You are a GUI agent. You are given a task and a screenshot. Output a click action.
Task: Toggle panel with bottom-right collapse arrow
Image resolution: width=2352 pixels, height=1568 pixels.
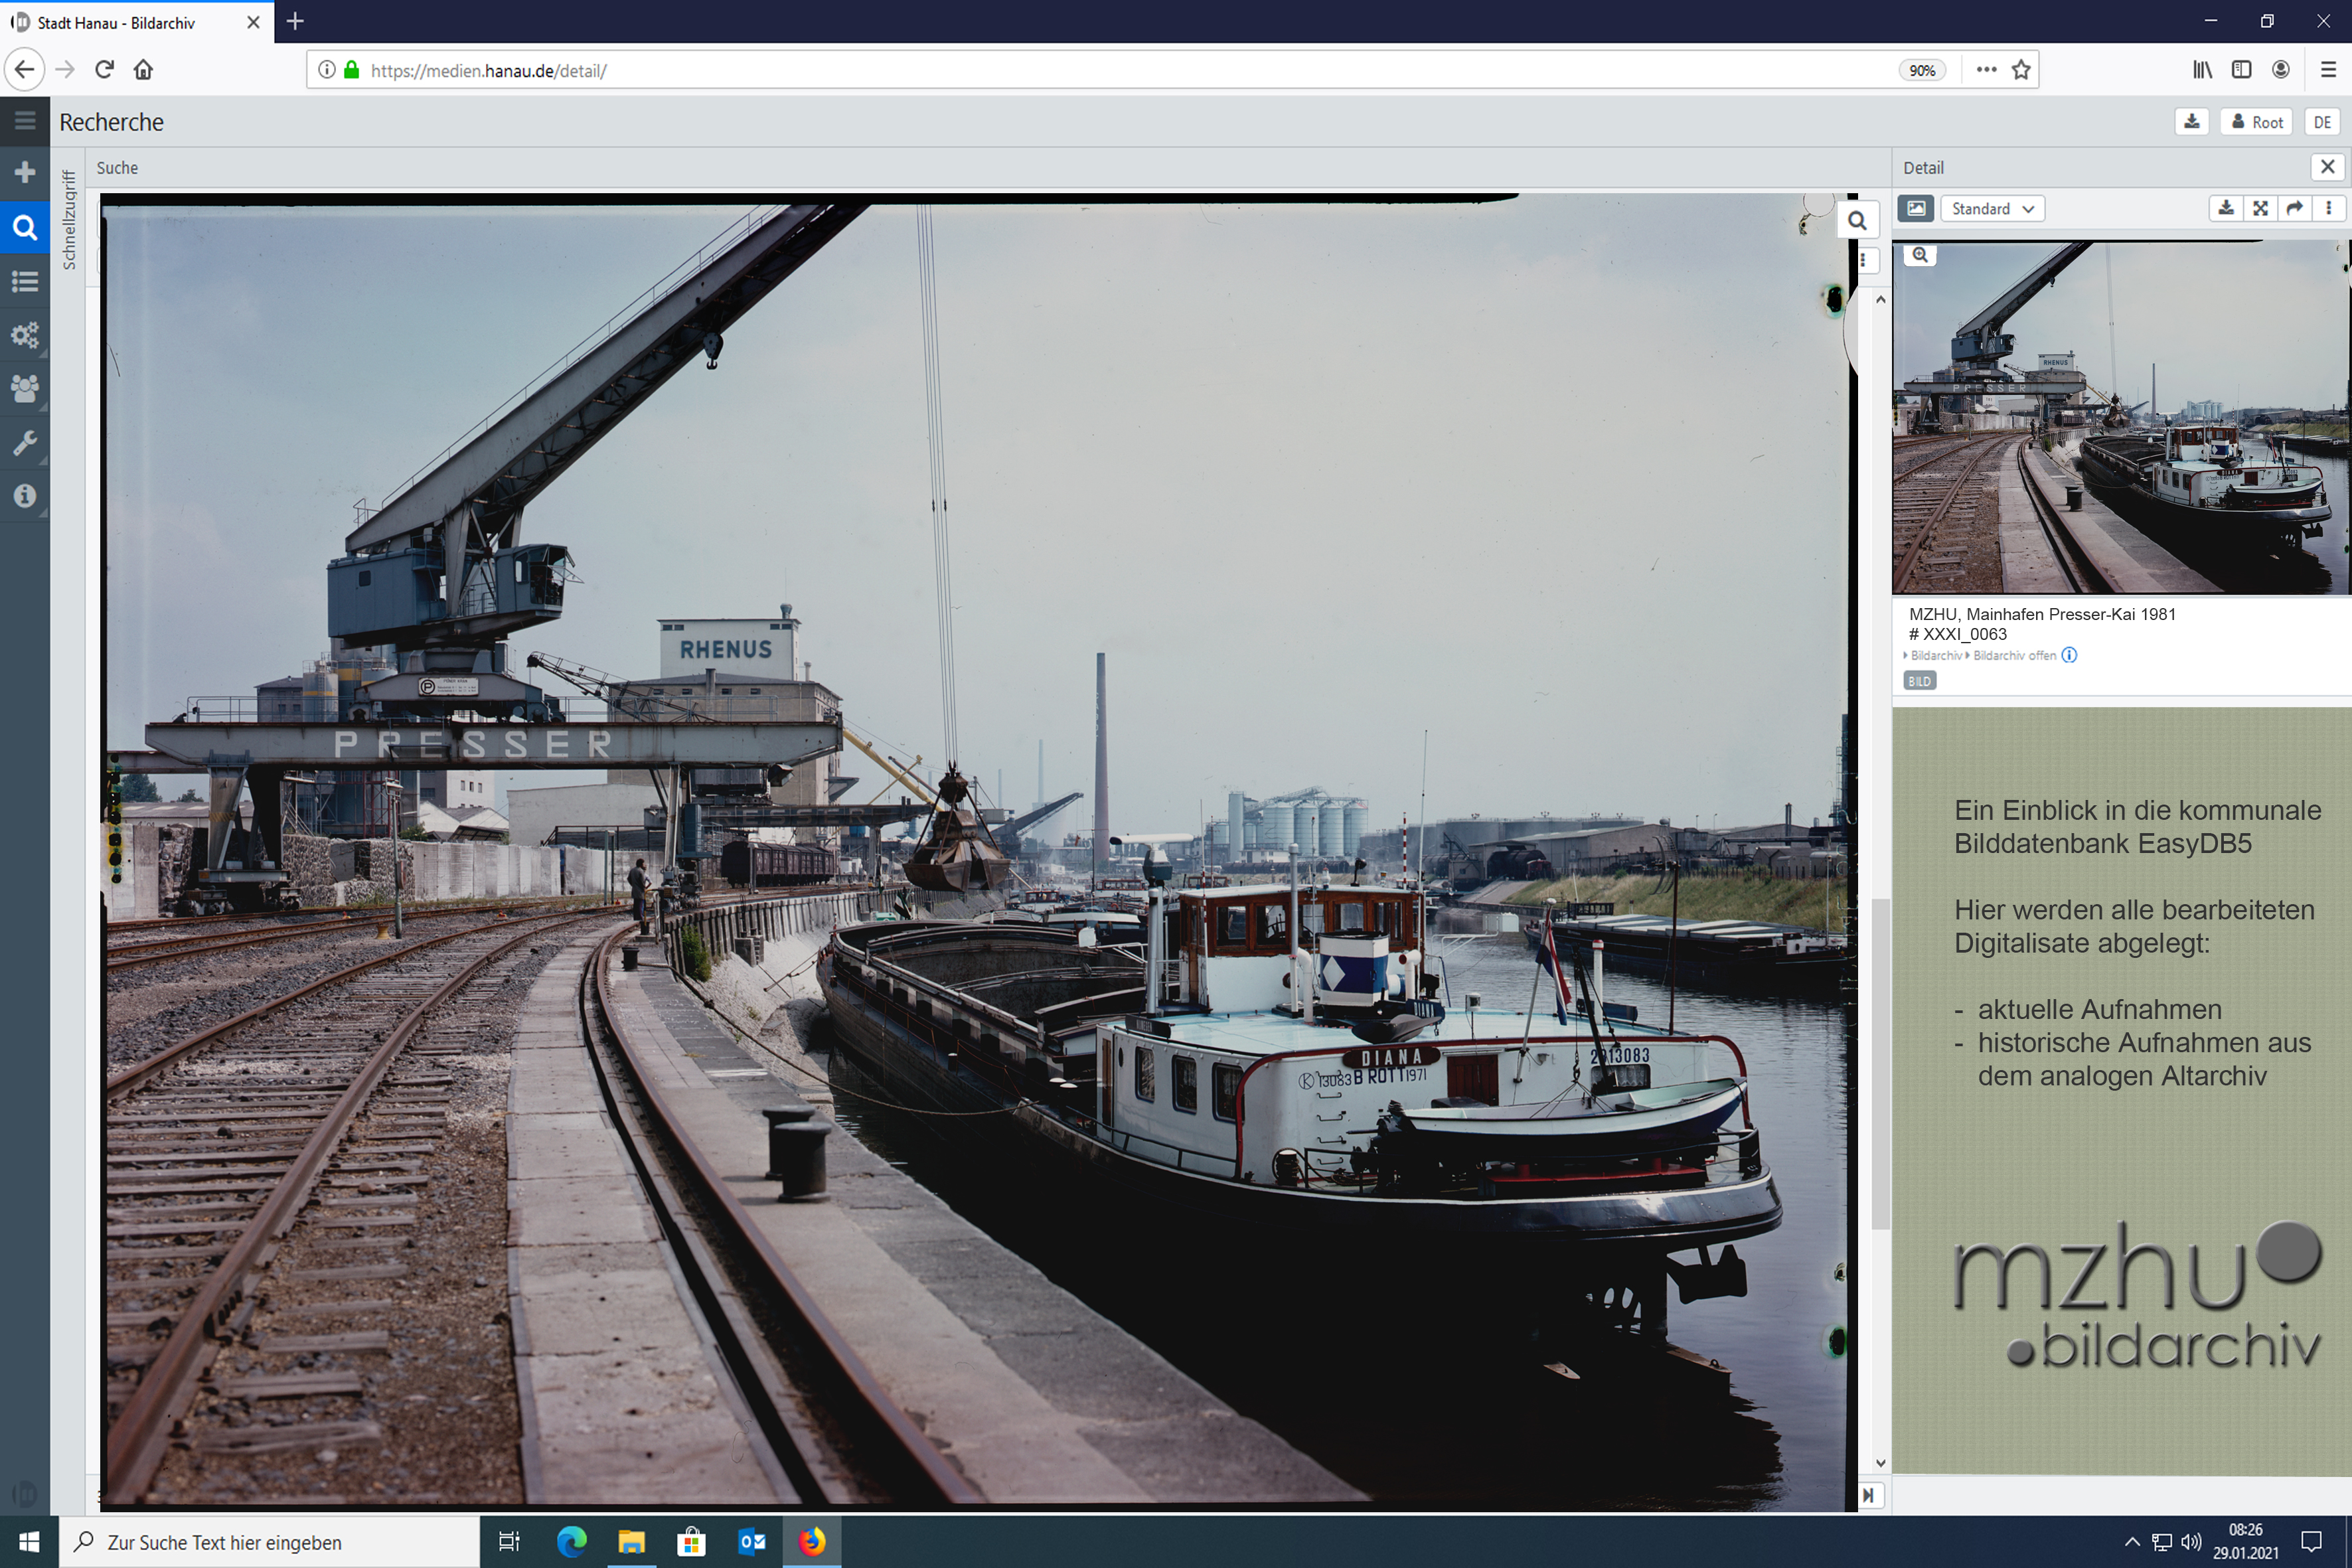[x=1868, y=1495]
